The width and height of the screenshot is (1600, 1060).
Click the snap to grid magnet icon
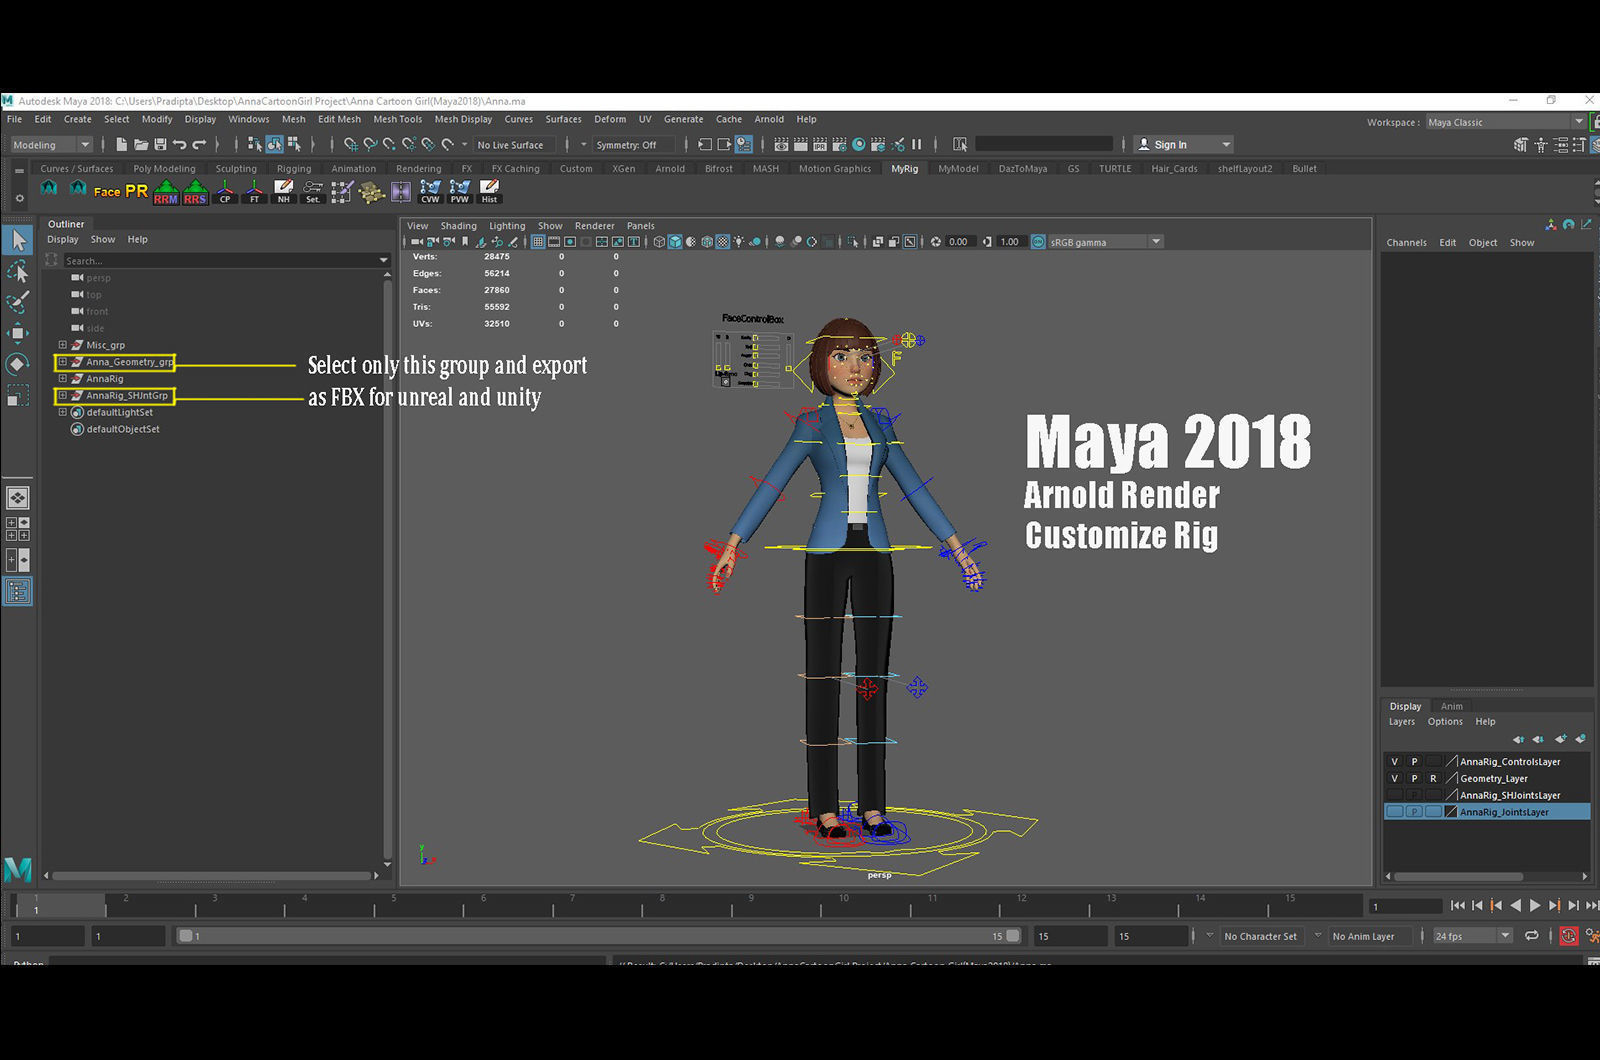[x=351, y=145]
